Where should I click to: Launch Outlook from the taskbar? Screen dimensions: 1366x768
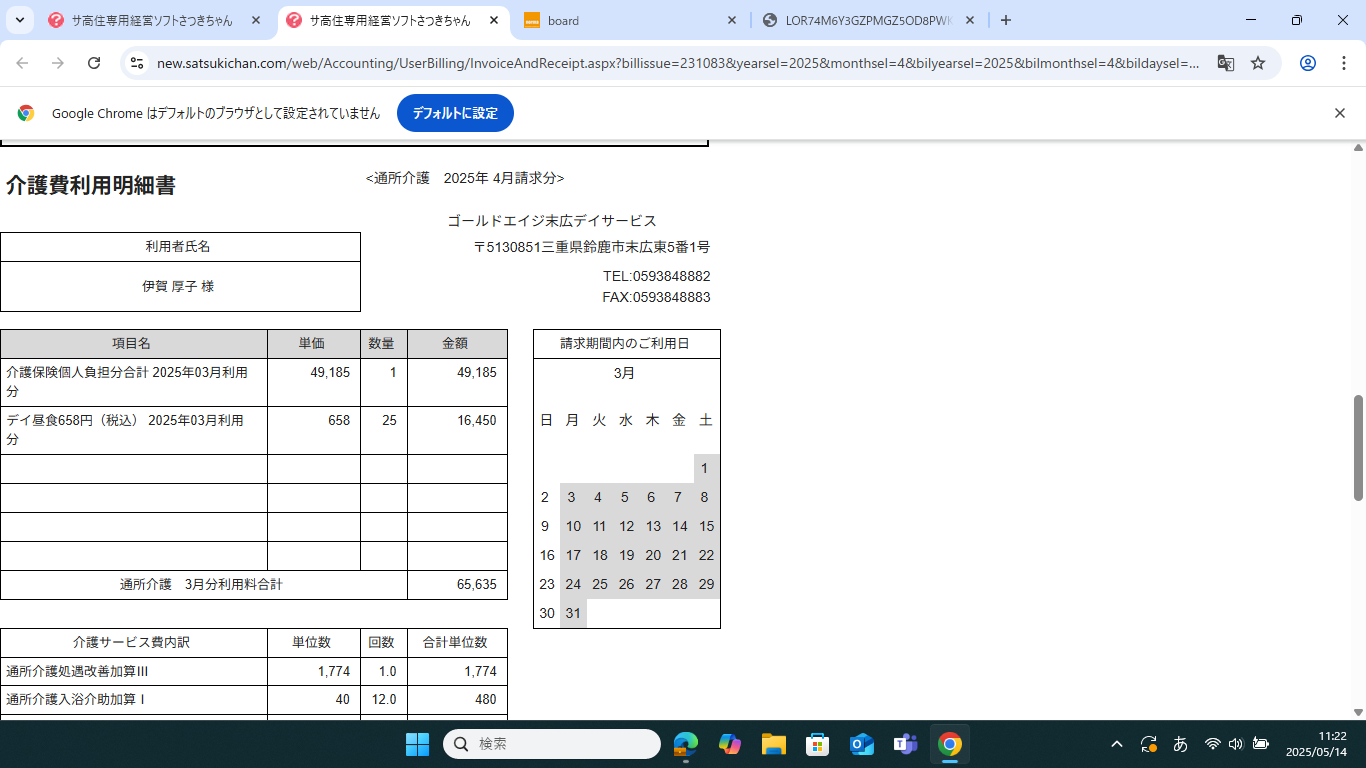point(861,744)
